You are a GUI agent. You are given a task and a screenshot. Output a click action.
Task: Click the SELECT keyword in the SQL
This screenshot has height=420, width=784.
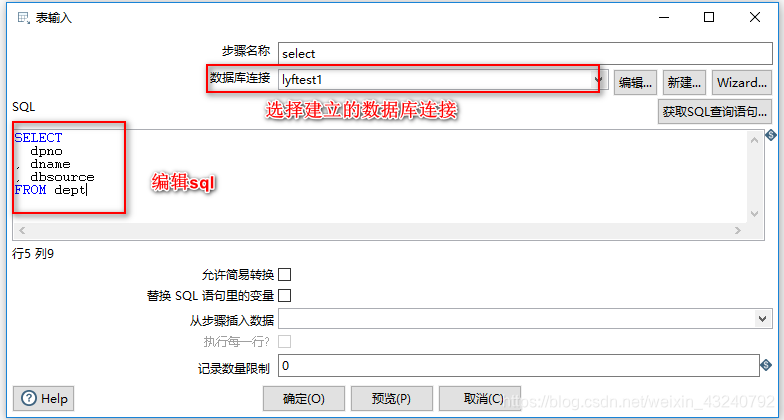point(38,138)
